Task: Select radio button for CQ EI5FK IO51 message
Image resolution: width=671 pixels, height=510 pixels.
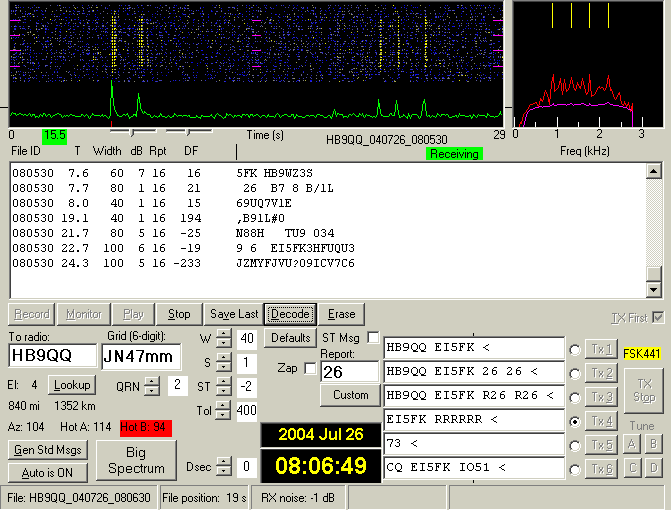Action: point(575,468)
